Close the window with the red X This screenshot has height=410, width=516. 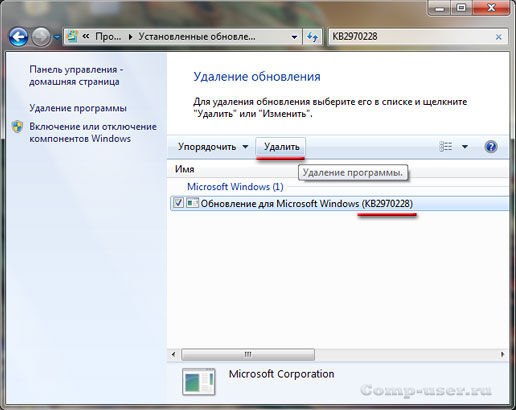[x=491, y=8]
